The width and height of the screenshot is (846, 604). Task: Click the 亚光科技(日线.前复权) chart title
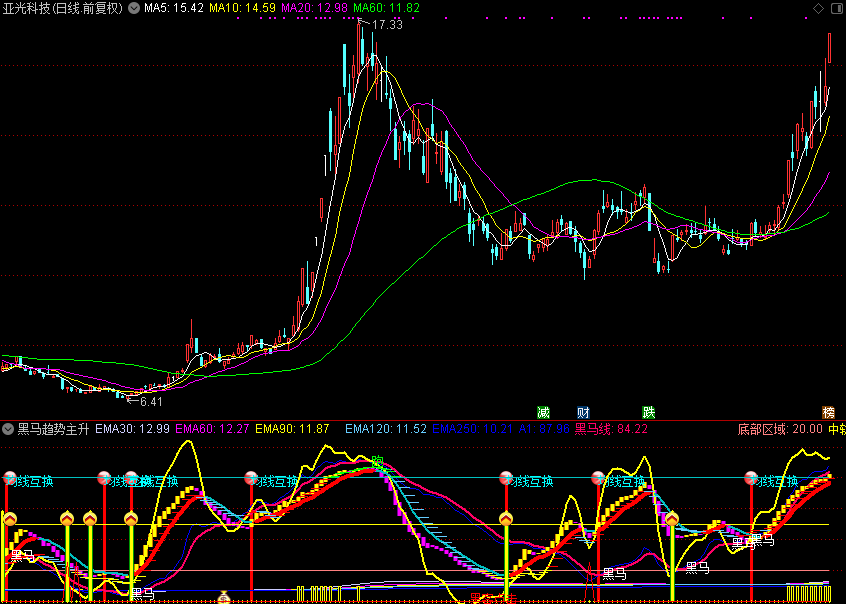click(x=63, y=8)
